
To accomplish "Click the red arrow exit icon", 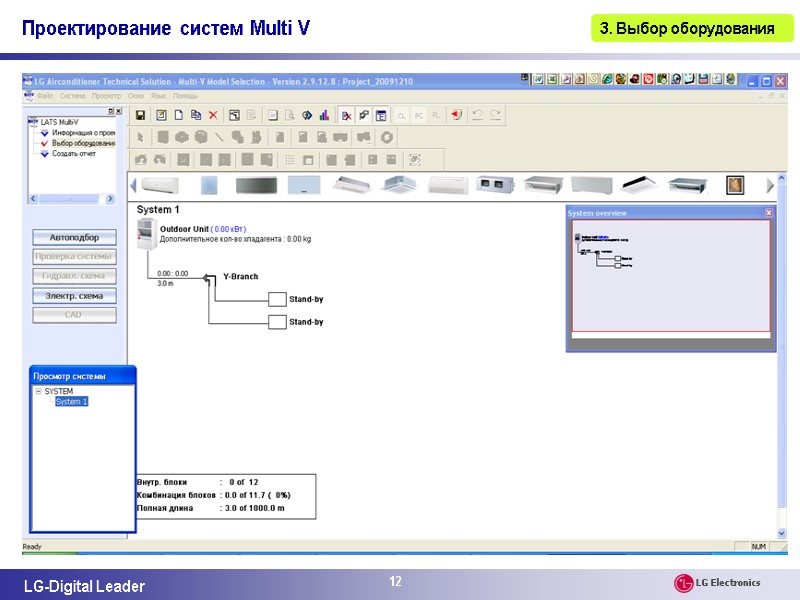I will pos(456,115).
